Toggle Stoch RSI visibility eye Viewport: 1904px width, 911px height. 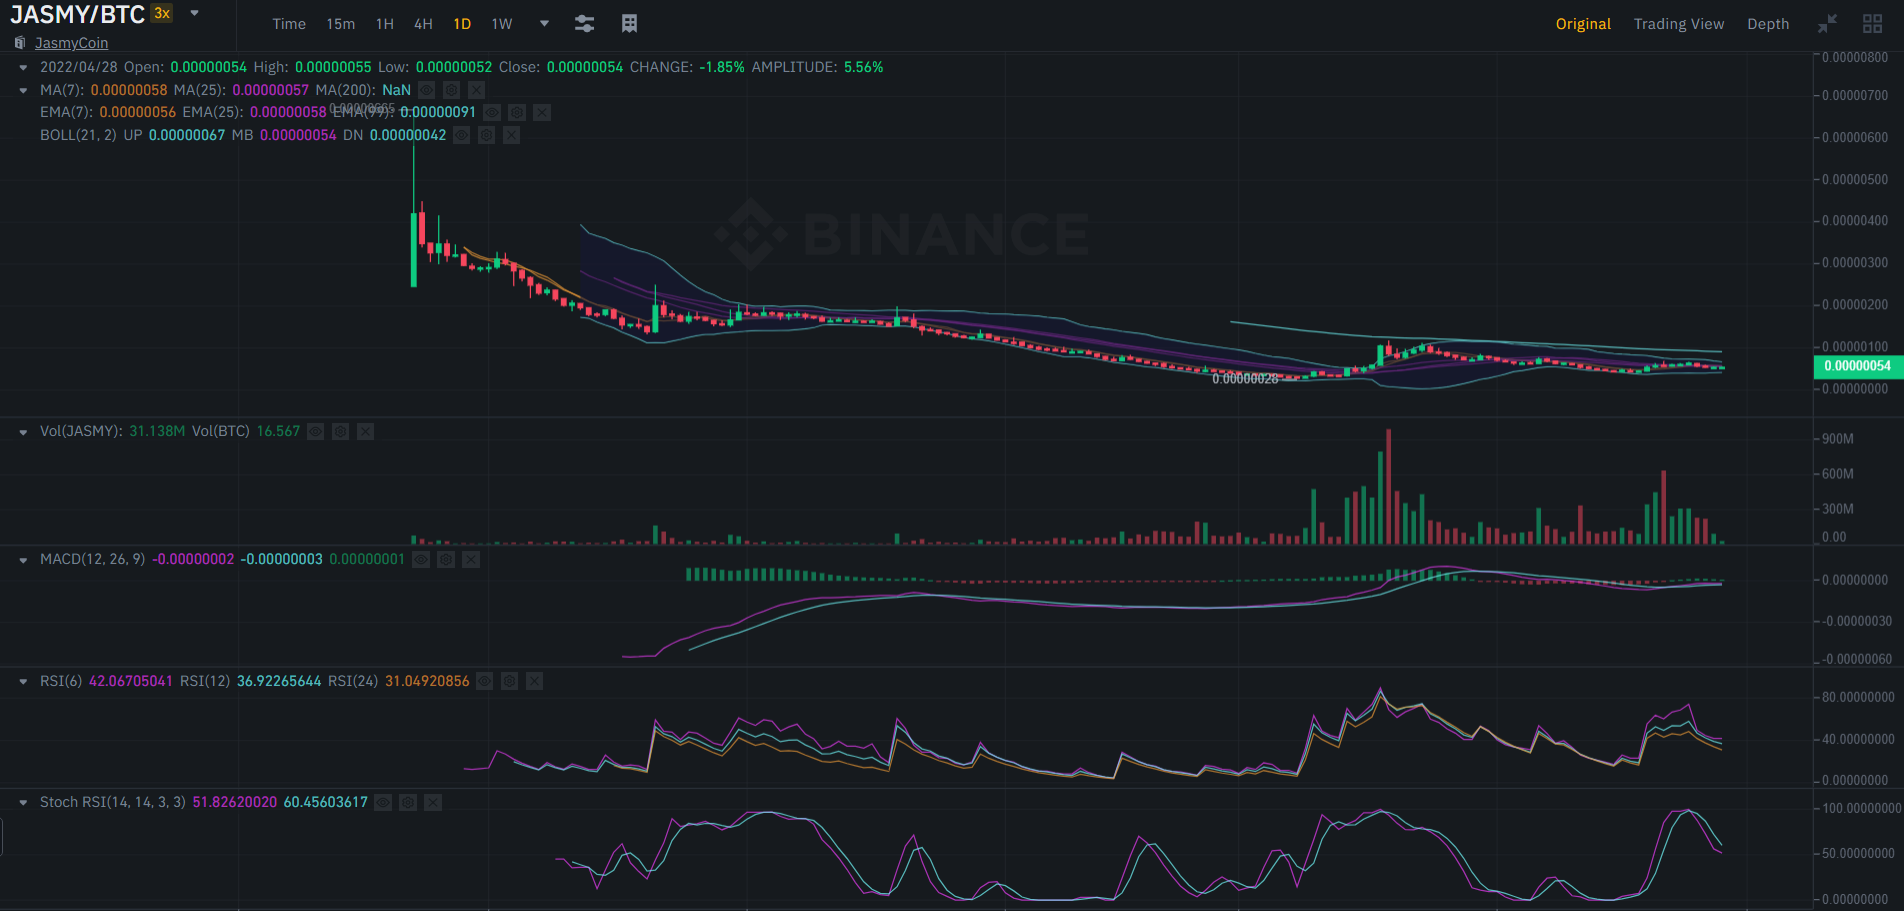pos(383,802)
